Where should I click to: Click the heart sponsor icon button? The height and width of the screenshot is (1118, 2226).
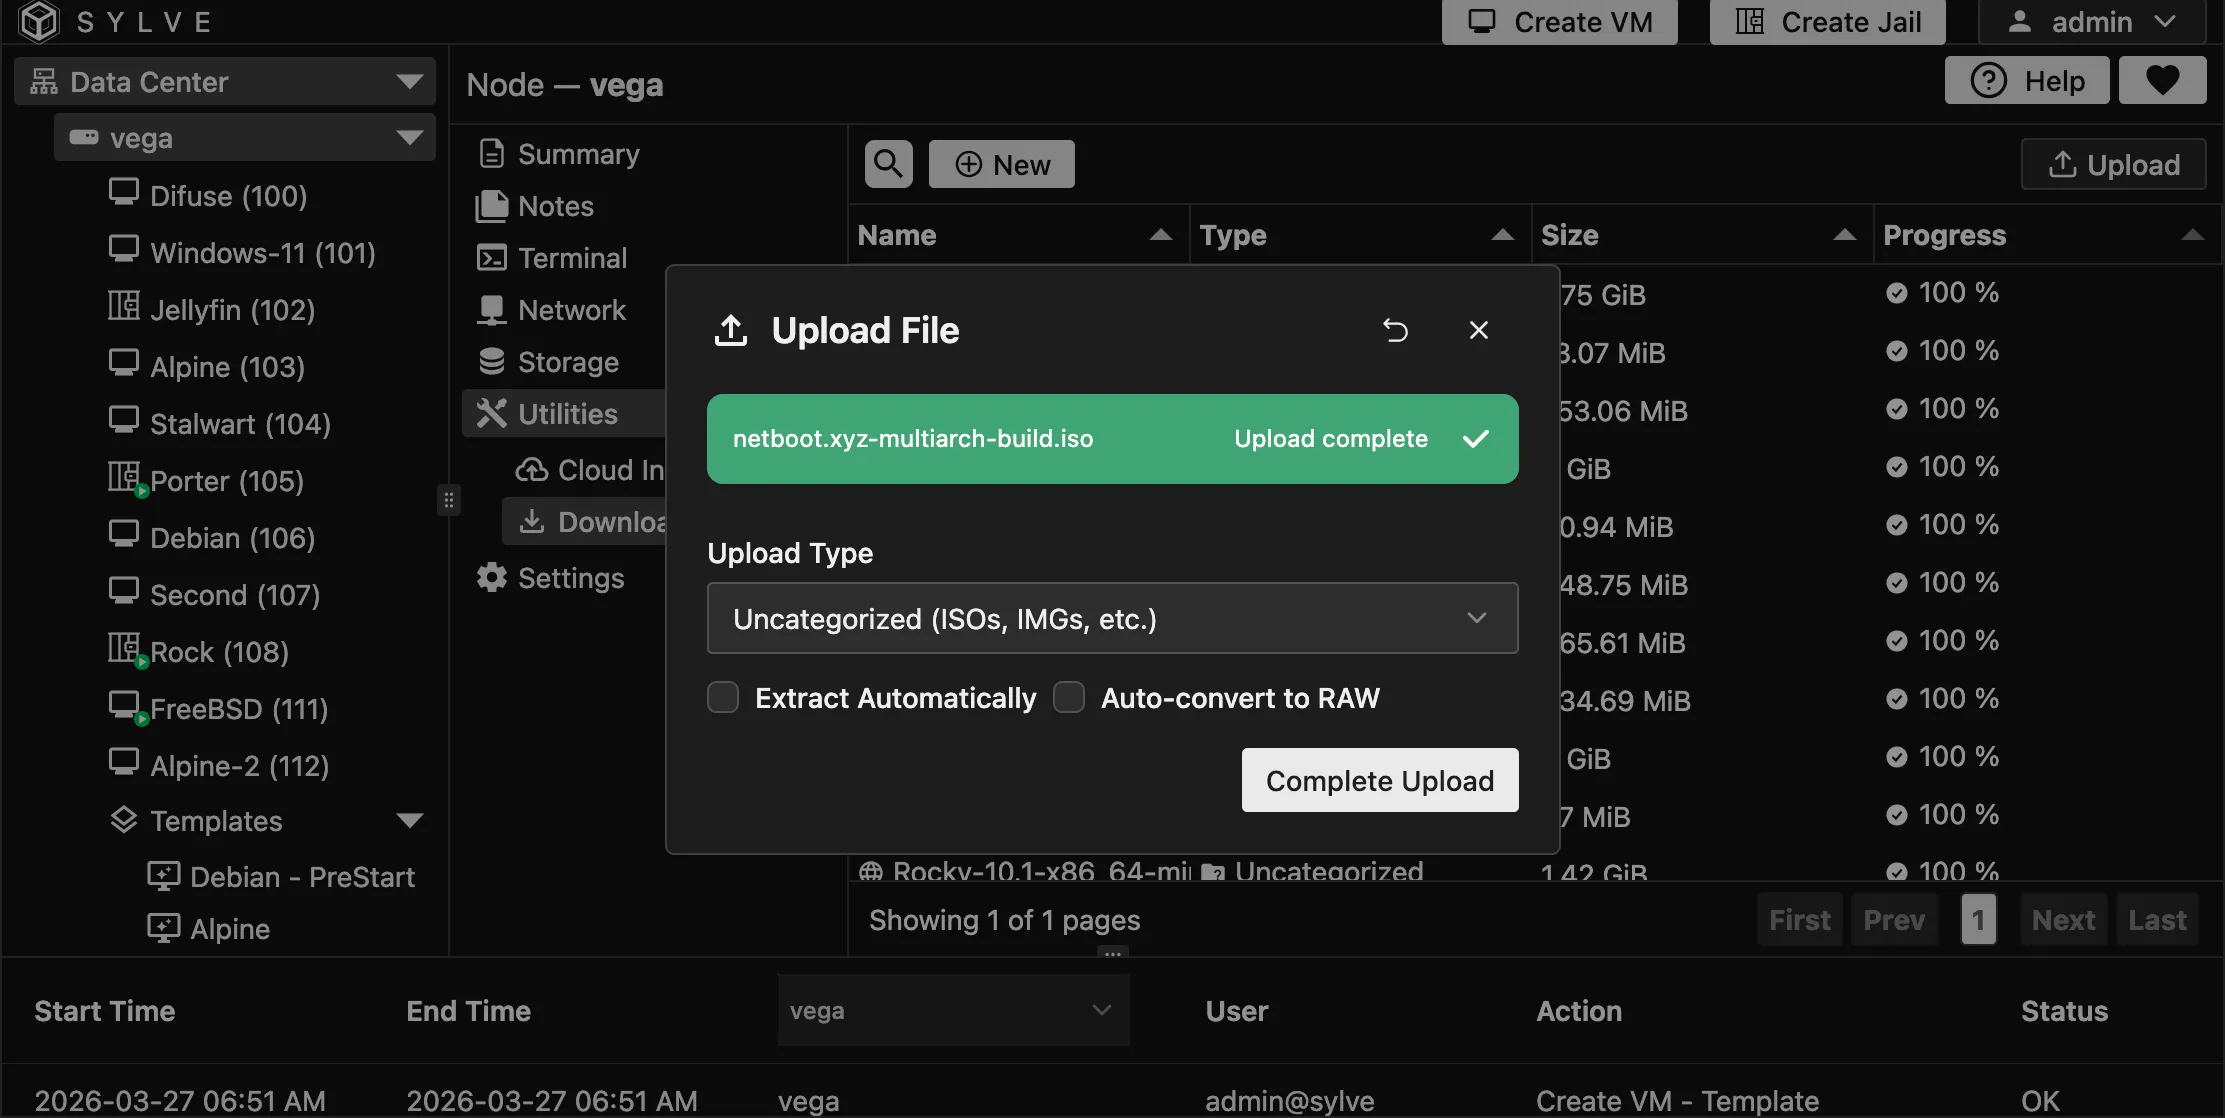pos(2162,80)
